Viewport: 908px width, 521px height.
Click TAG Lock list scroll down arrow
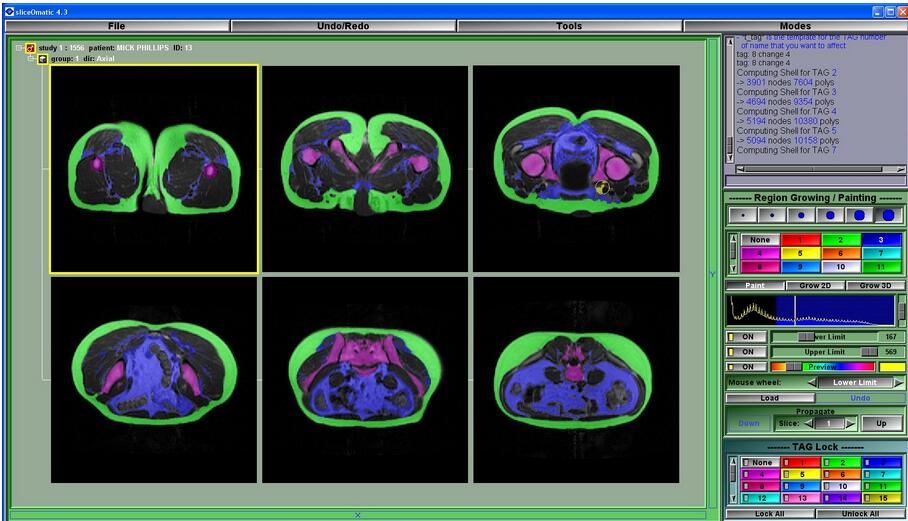[733, 498]
